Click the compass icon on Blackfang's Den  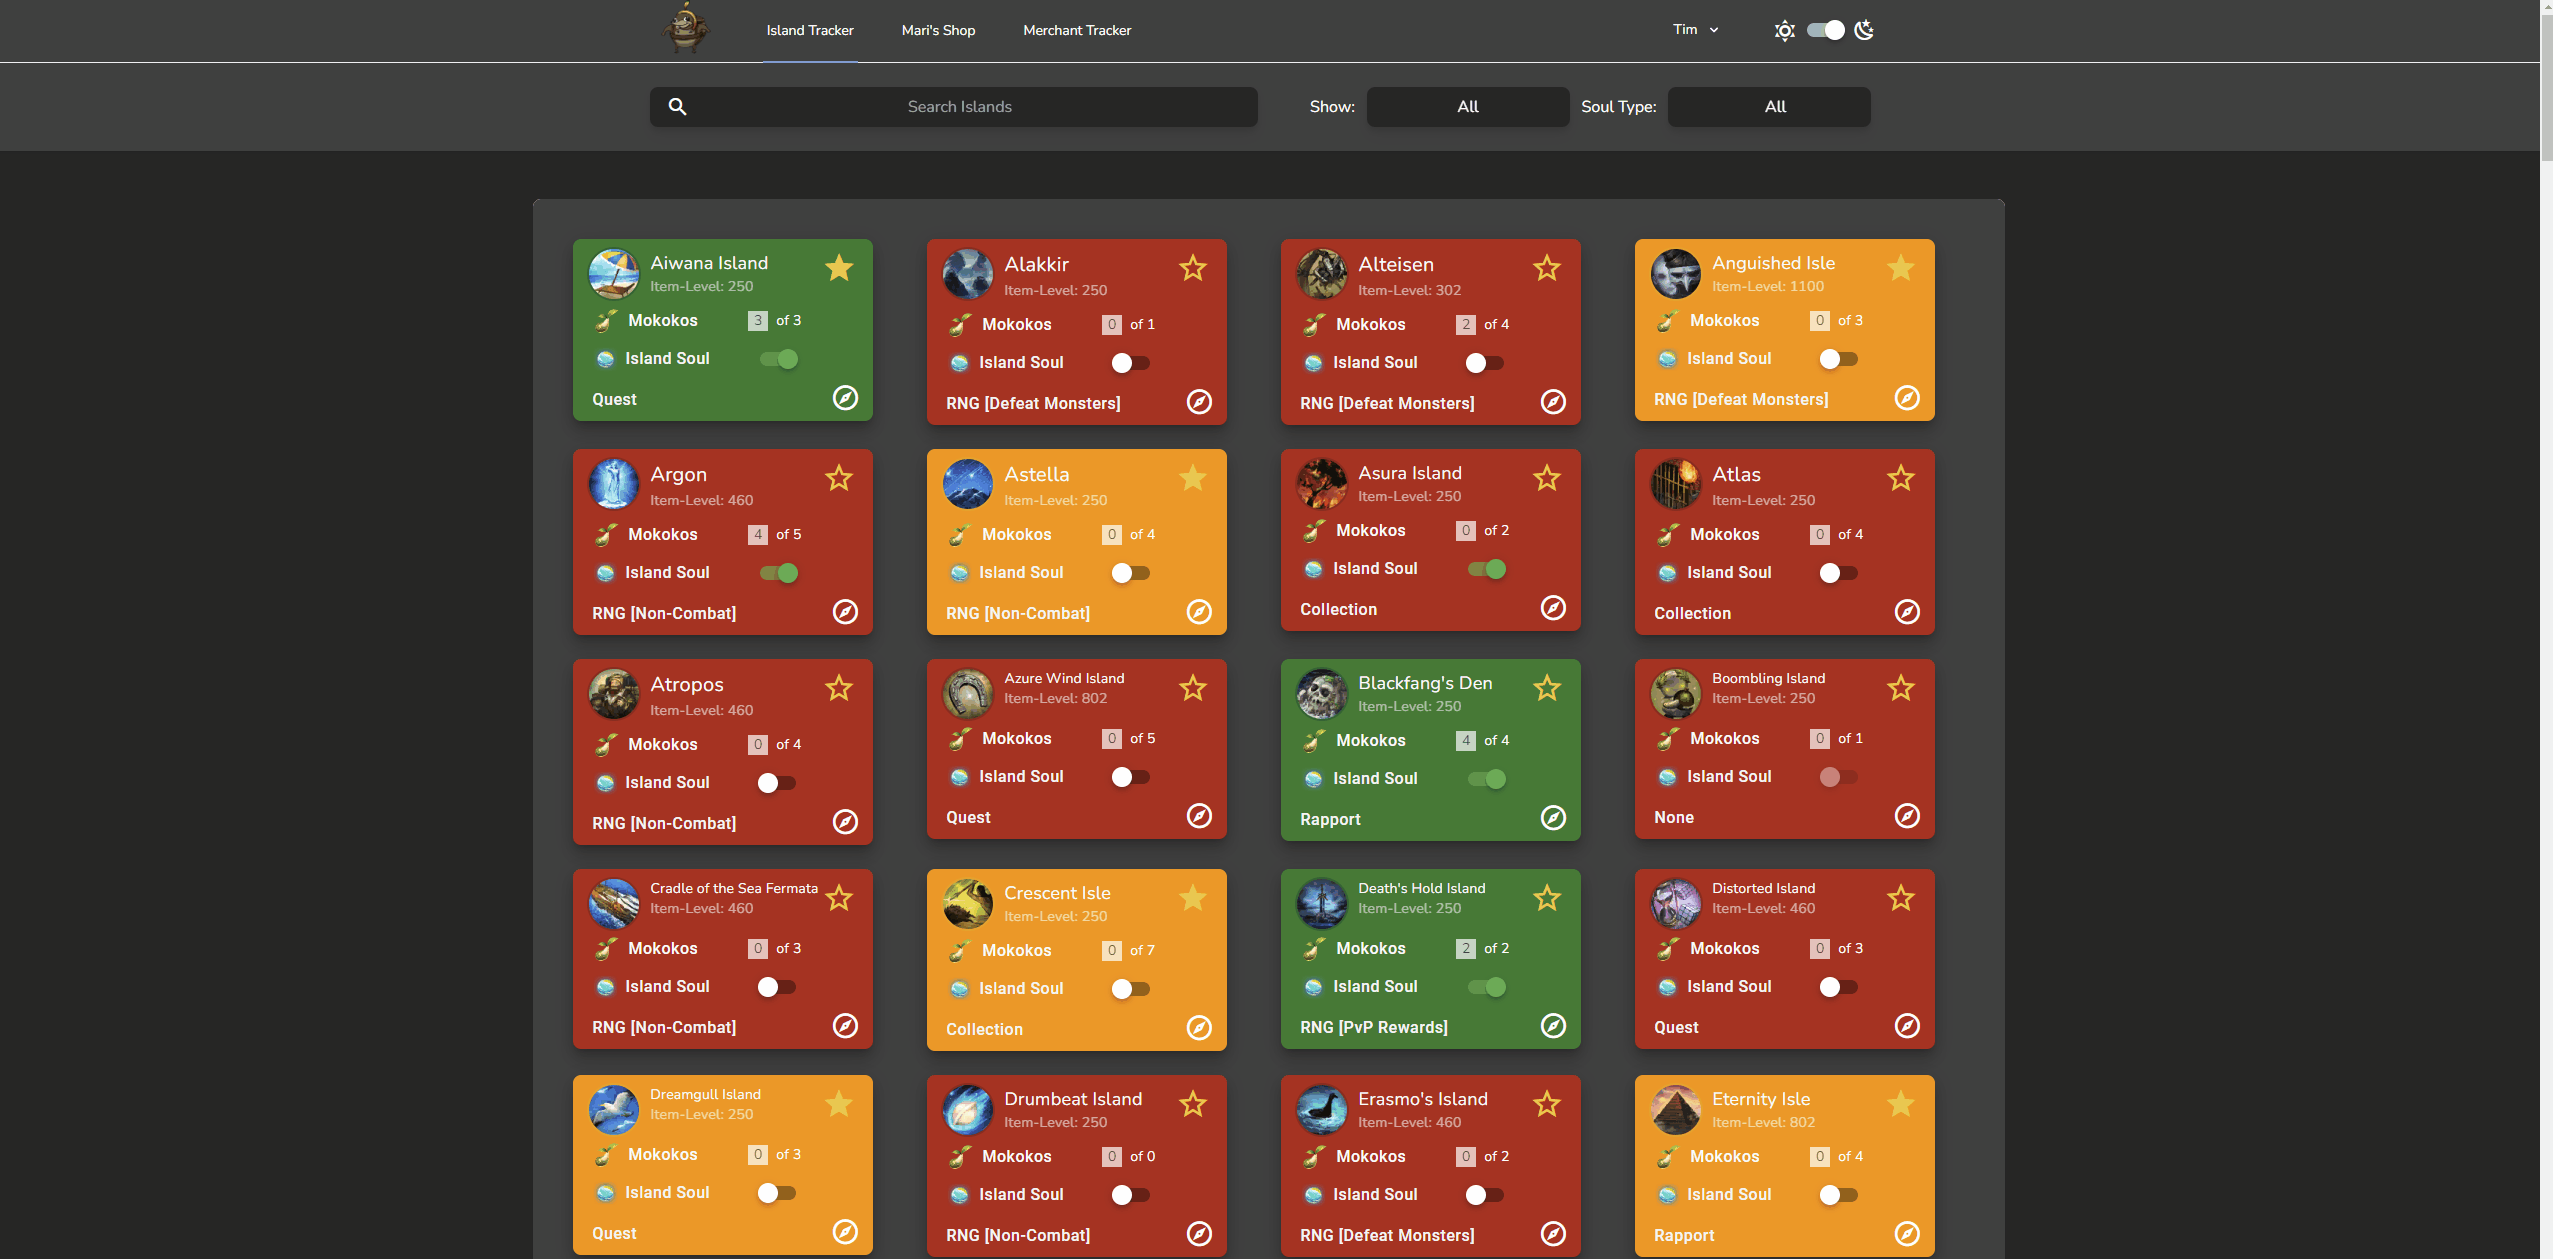coord(1552,817)
